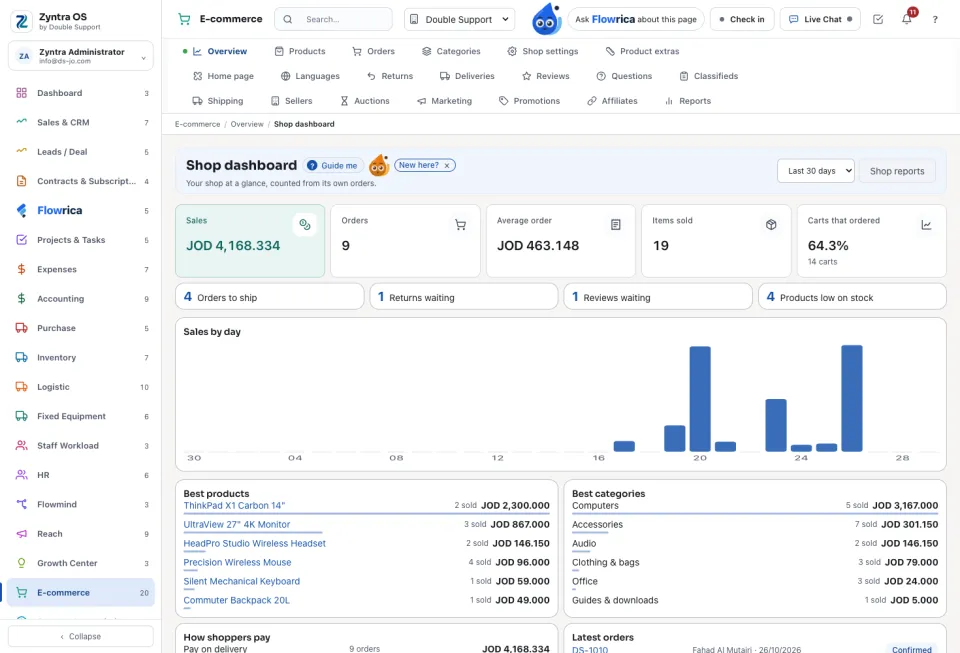Click the Sales card coins icon
Screen dimensions: 960x653
coord(305,225)
